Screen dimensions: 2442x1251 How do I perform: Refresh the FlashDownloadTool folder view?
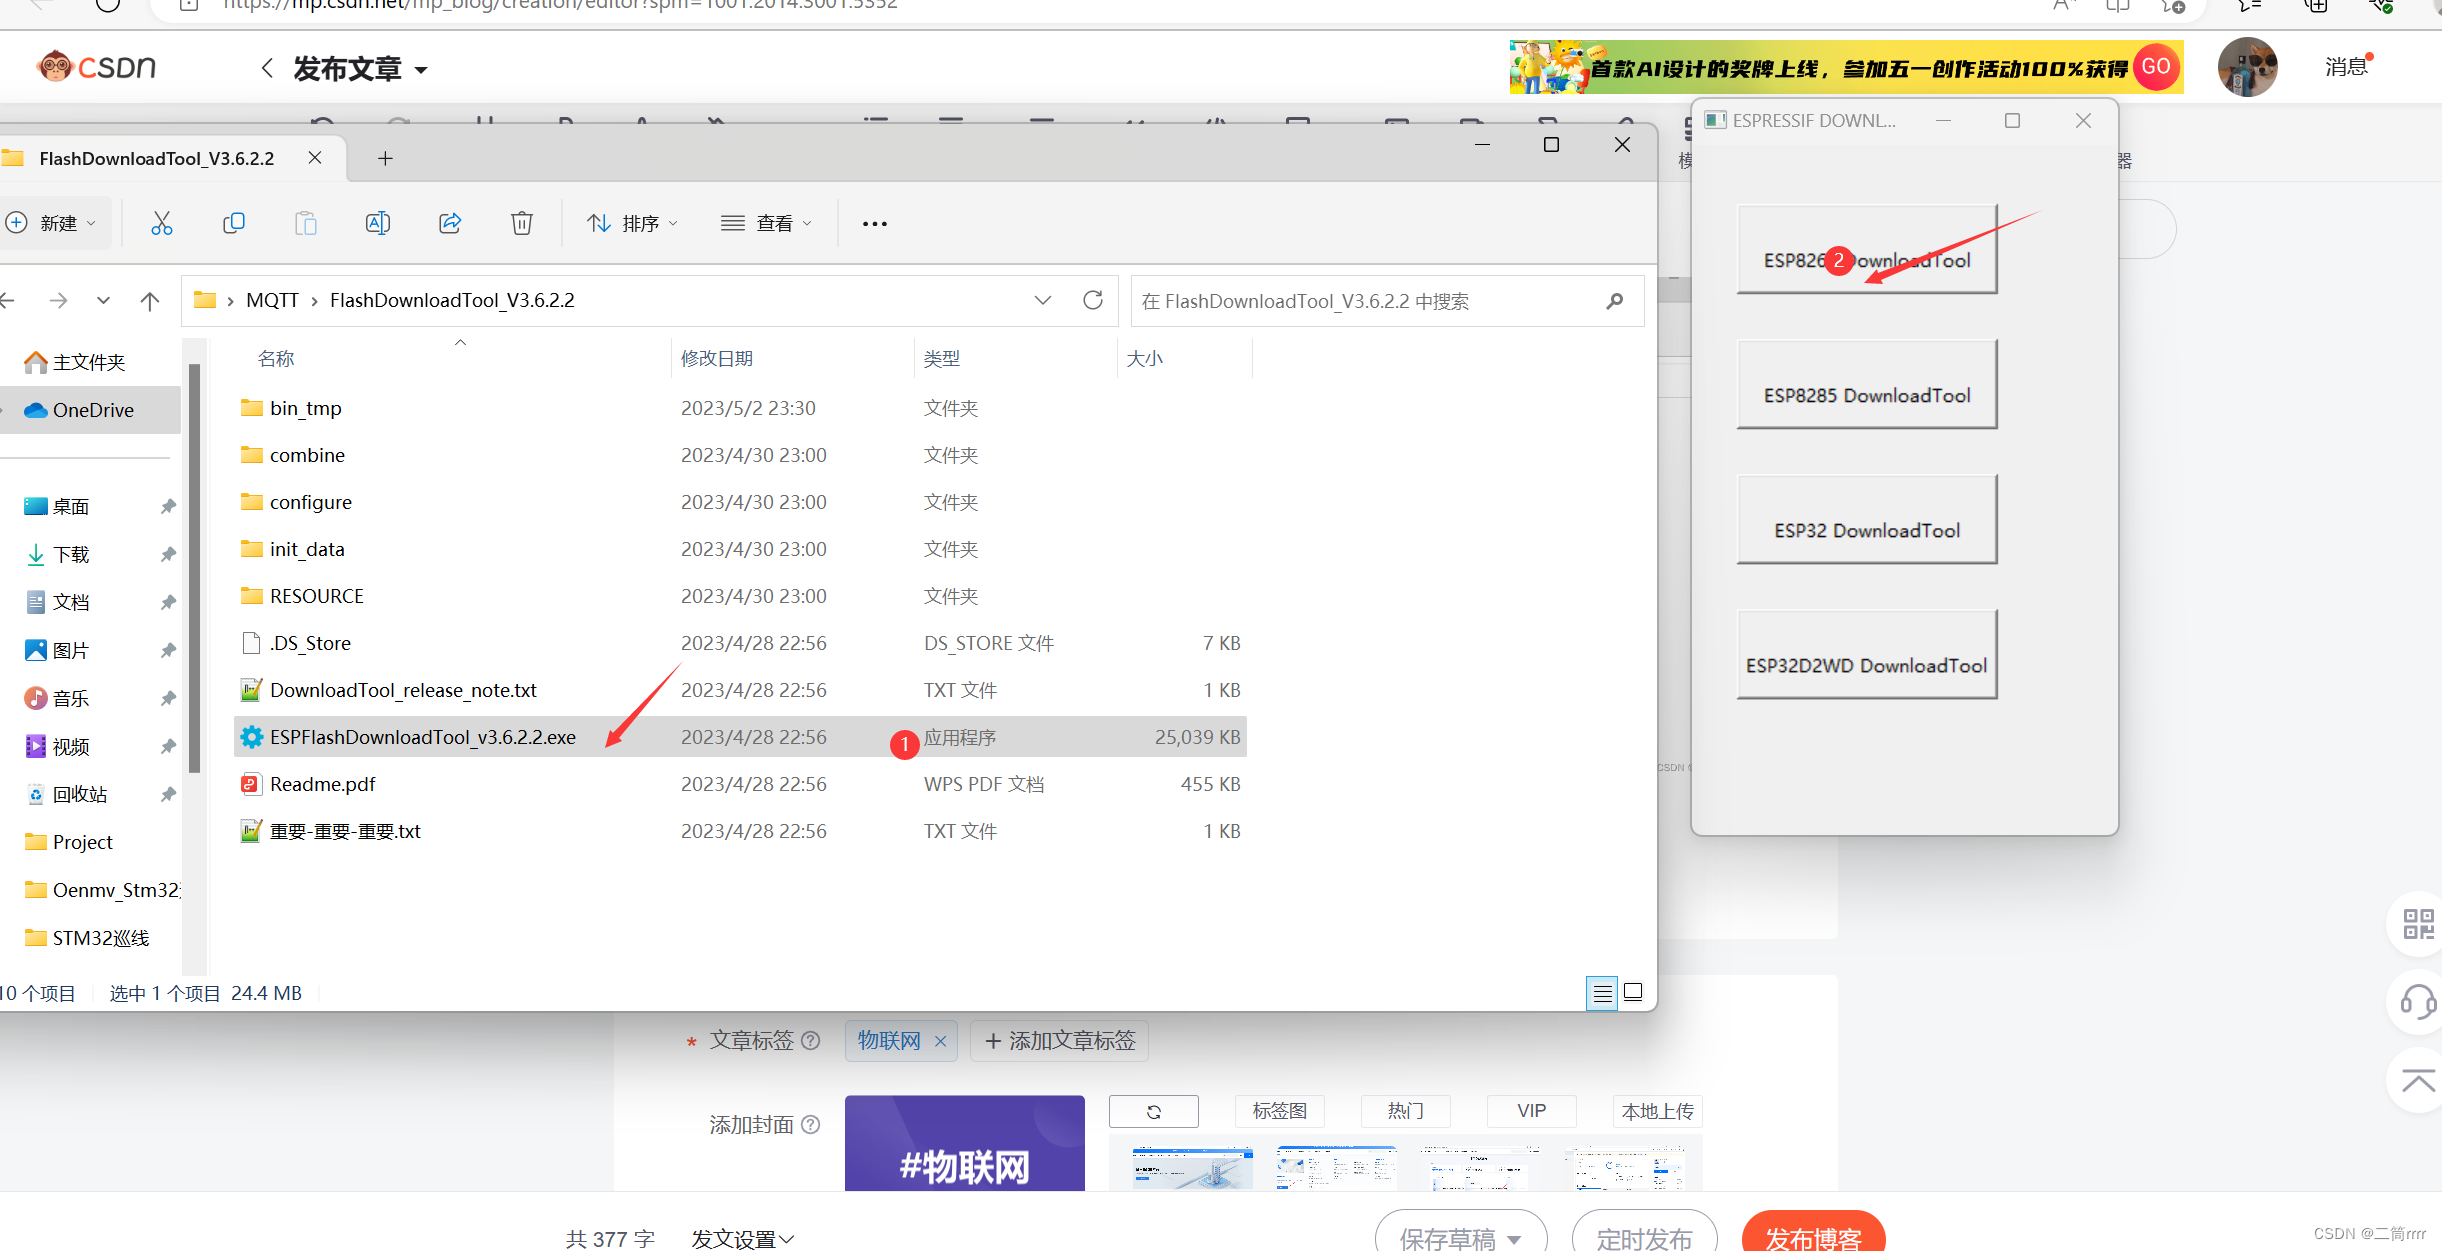[x=1093, y=300]
